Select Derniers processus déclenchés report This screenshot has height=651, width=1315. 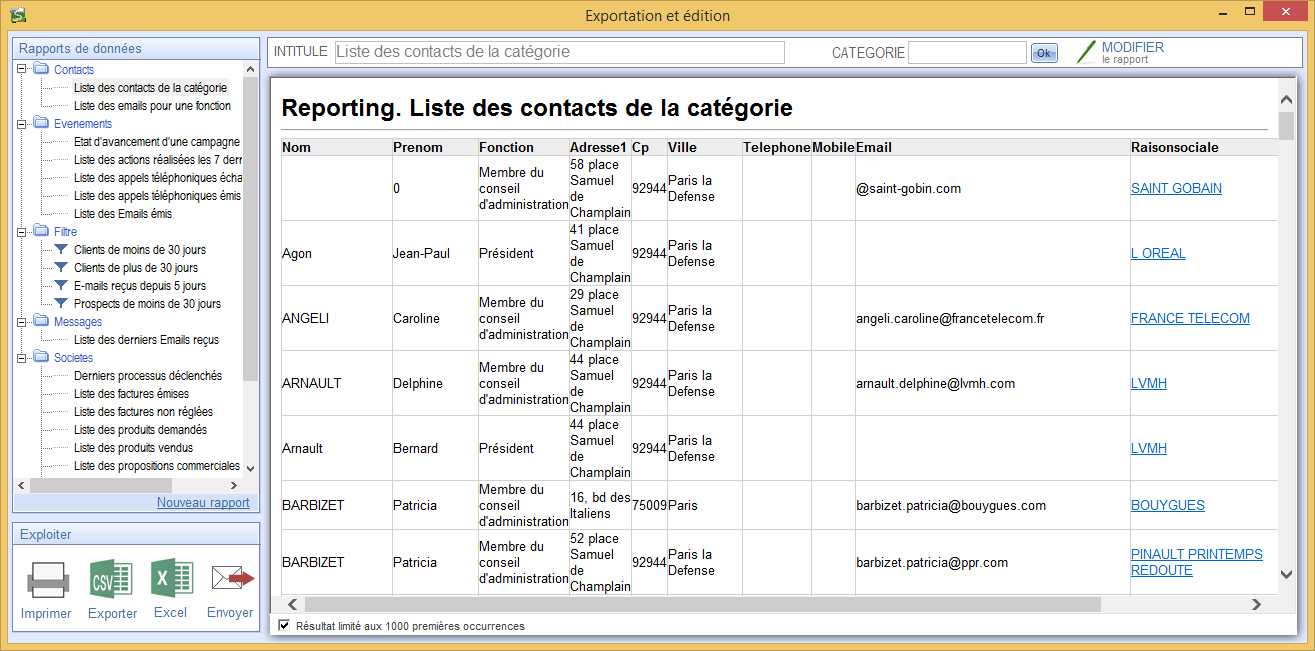[148, 376]
